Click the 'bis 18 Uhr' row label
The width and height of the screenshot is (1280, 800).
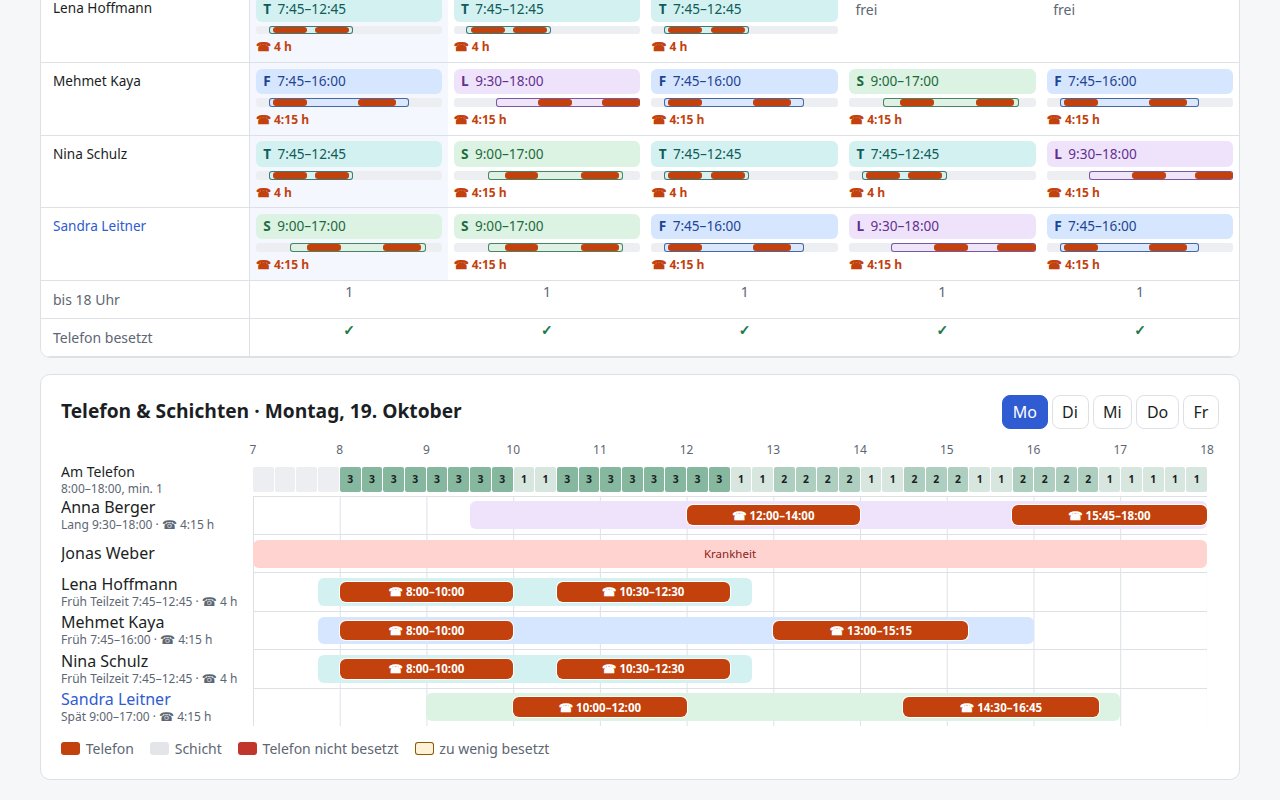click(87, 300)
